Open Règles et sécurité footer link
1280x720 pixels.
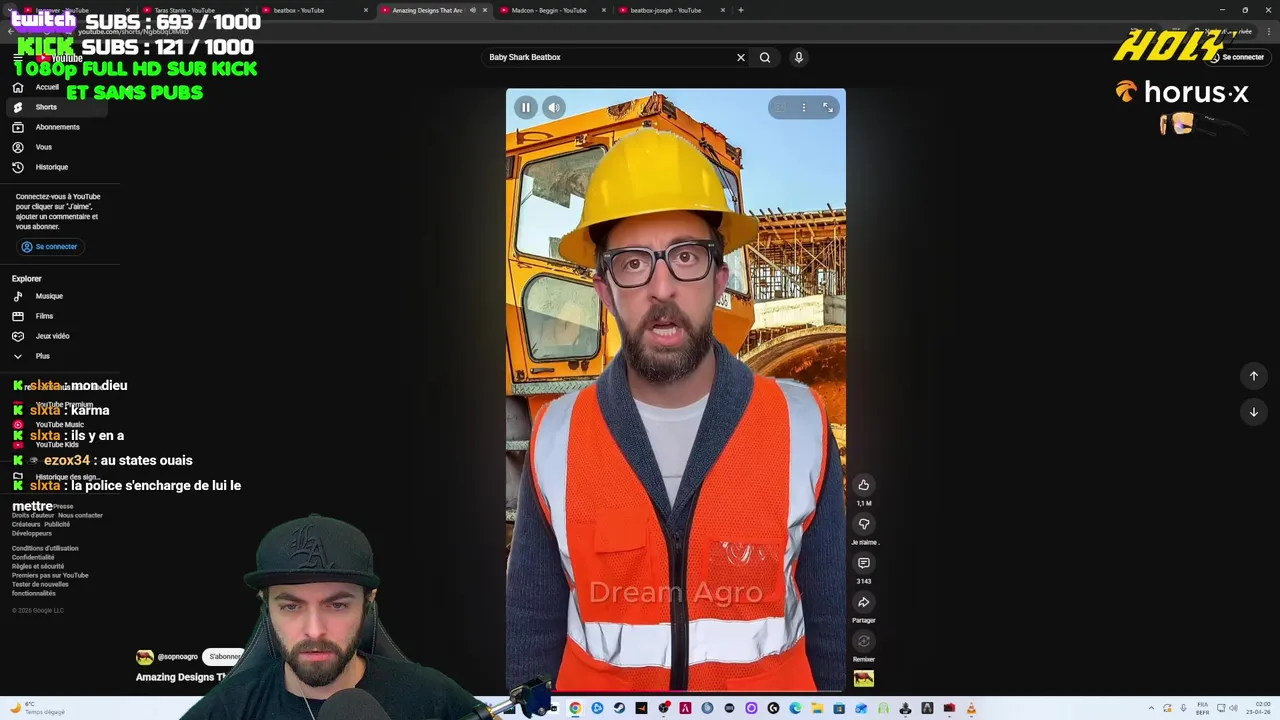click(38, 566)
